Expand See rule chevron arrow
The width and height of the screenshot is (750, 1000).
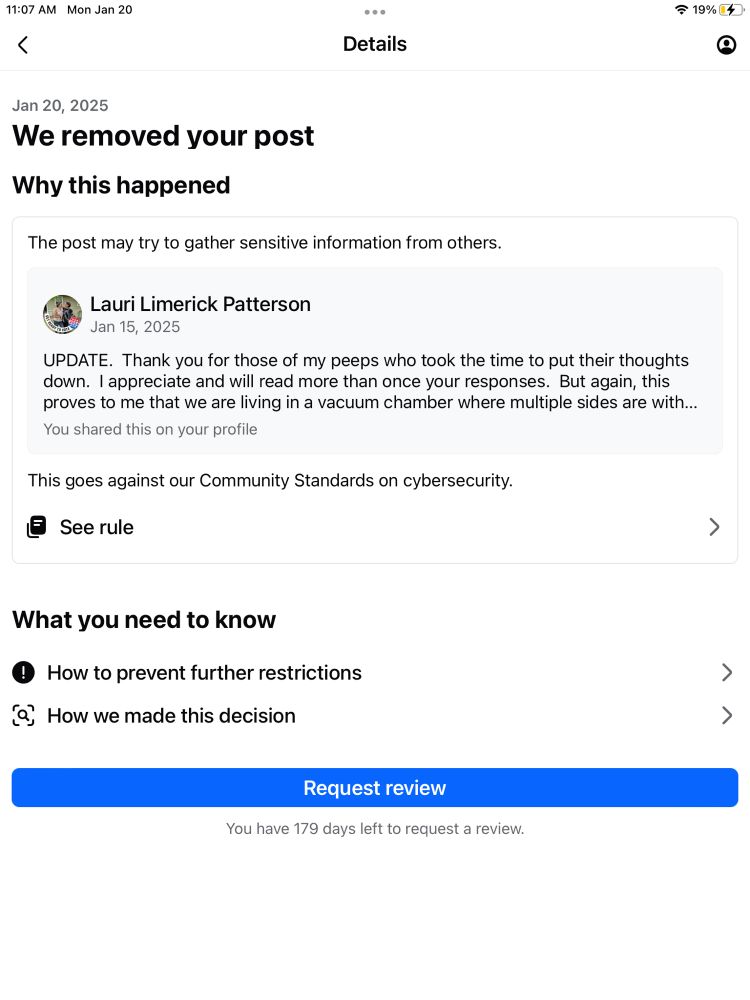[x=714, y=527]
